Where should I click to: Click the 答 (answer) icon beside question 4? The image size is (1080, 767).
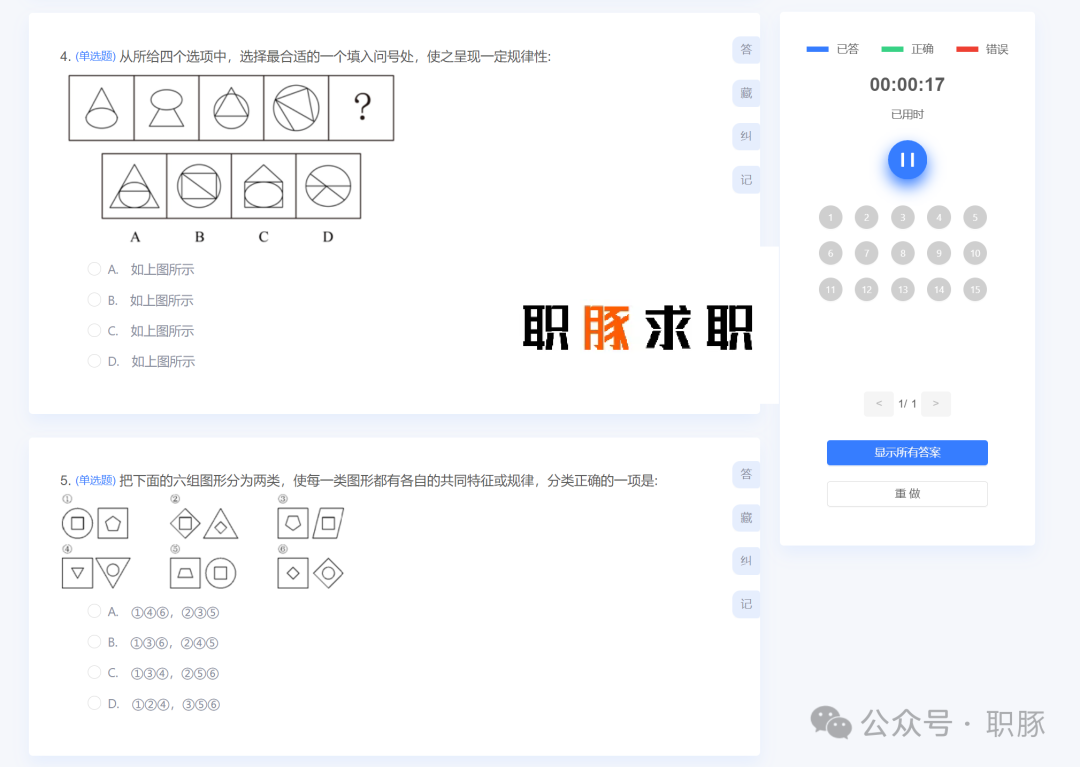(745, 49)
